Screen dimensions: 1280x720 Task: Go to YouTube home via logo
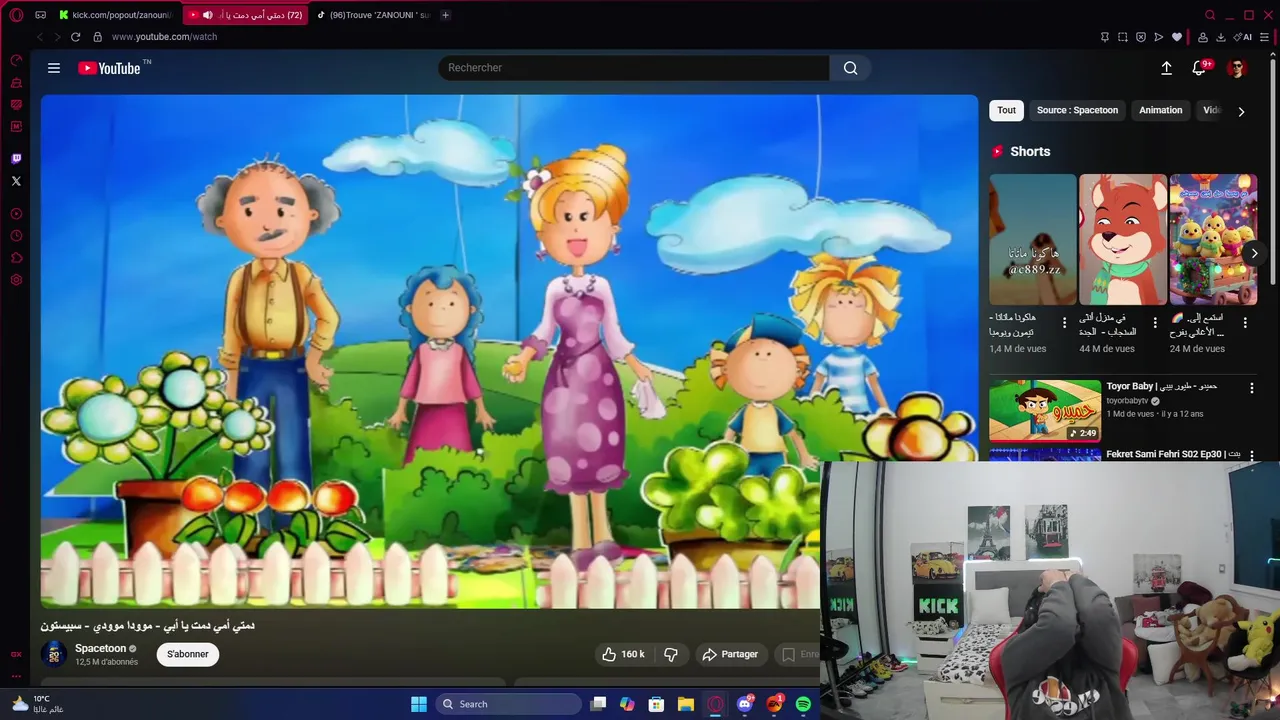(x=110, y=68)
